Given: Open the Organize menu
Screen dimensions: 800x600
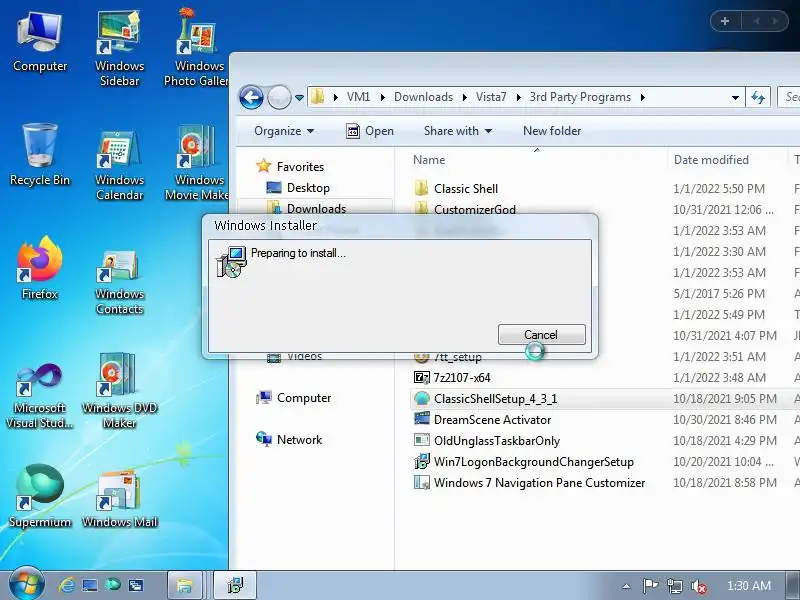Looking at the screenshot, I should pyautogui.click(x=284, y=131).
